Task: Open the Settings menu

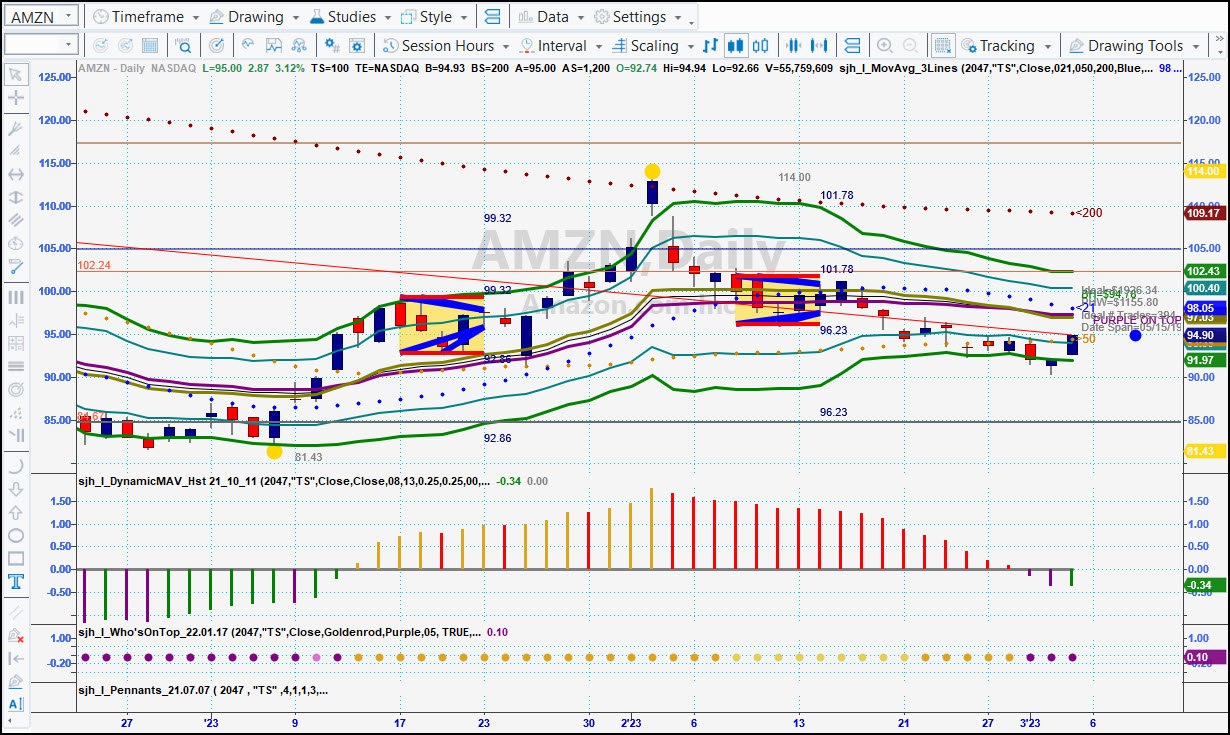Action: click(x=638, y=17)
